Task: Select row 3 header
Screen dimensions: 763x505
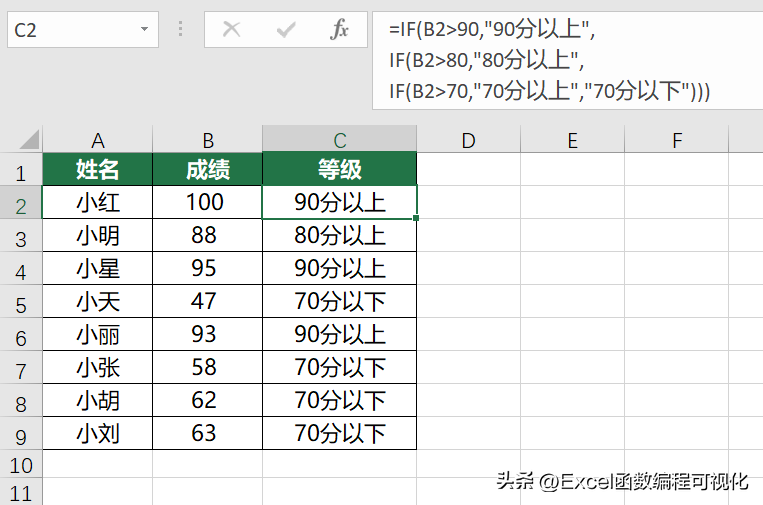Action: [21, 235]
